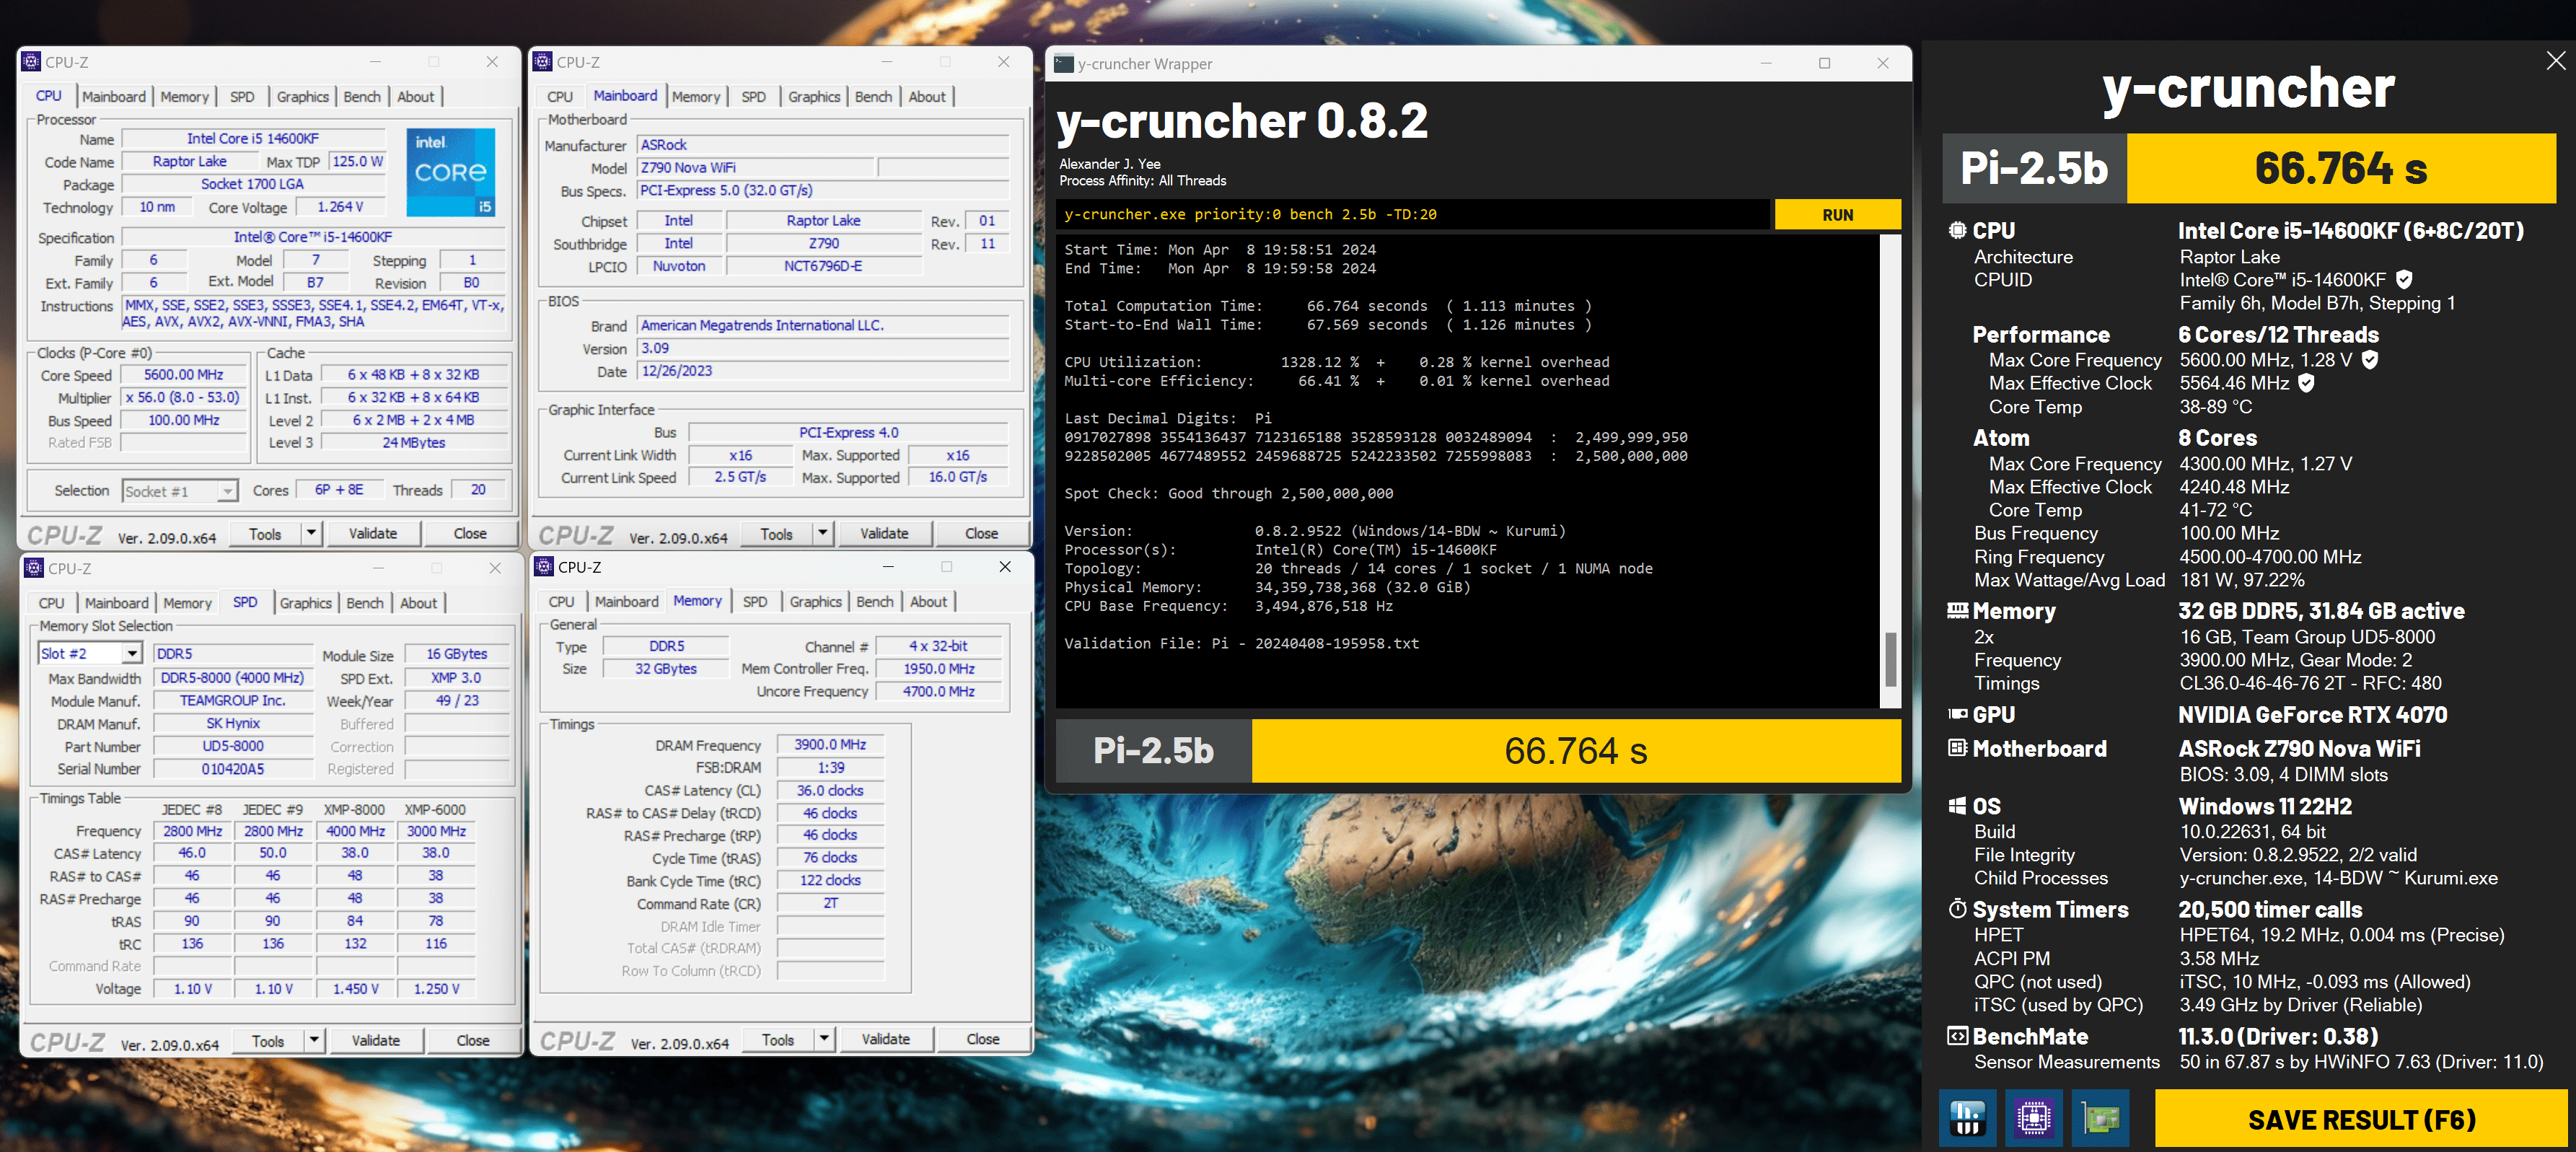
Task: Expand the Tools arrow in the CPU-Z CPU window
Action: point(311,533)
